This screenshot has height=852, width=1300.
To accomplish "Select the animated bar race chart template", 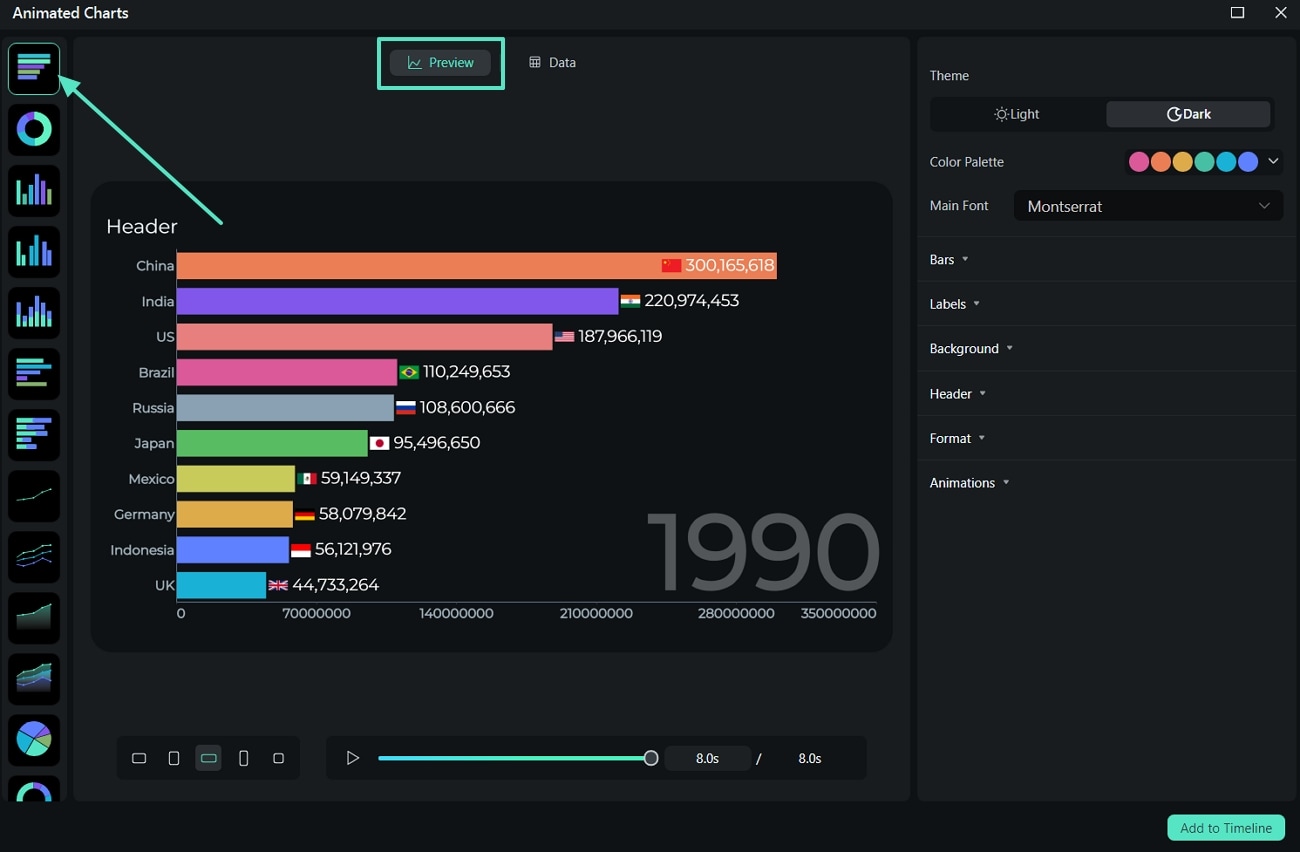I will 34,69.
